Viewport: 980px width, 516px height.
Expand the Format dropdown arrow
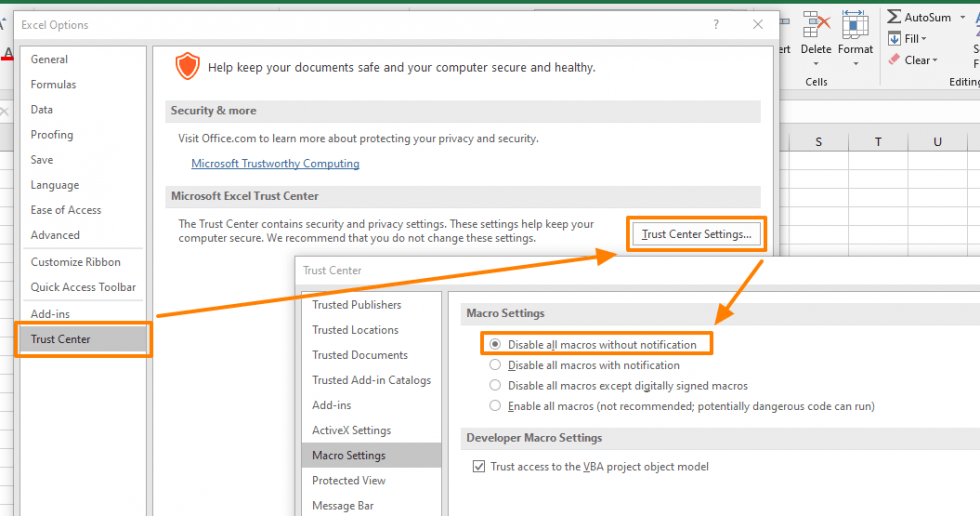pyautogui.click(x=855, y=64)
